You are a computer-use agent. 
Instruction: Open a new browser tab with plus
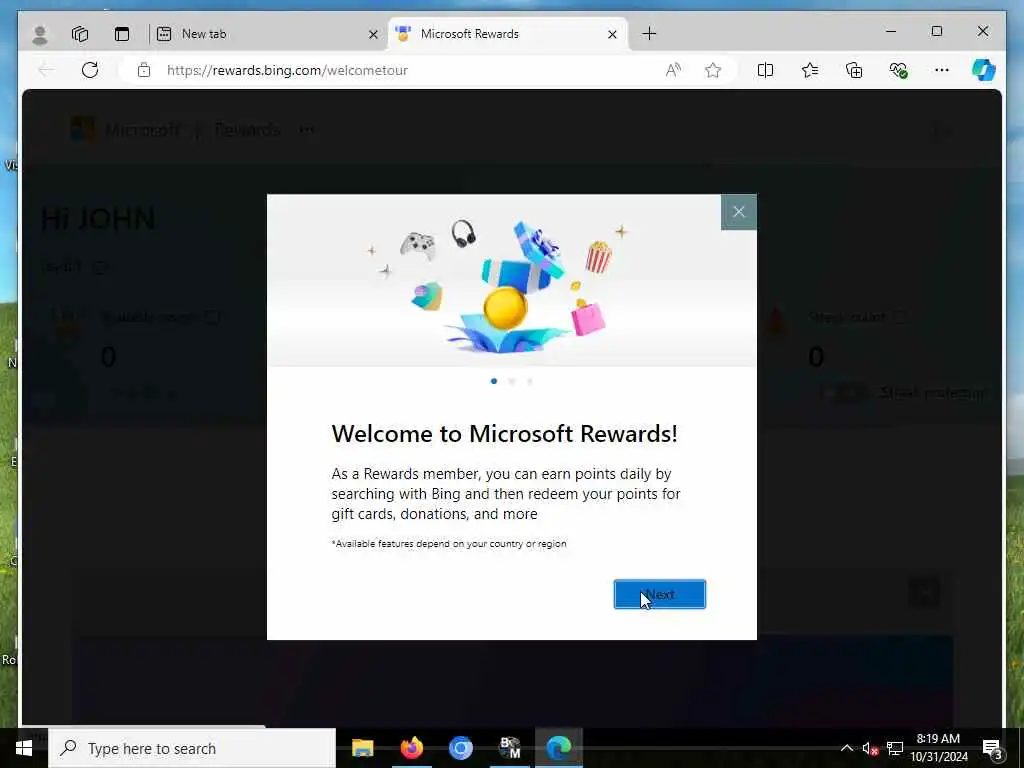pyautogui.click(x=648, y=34)
